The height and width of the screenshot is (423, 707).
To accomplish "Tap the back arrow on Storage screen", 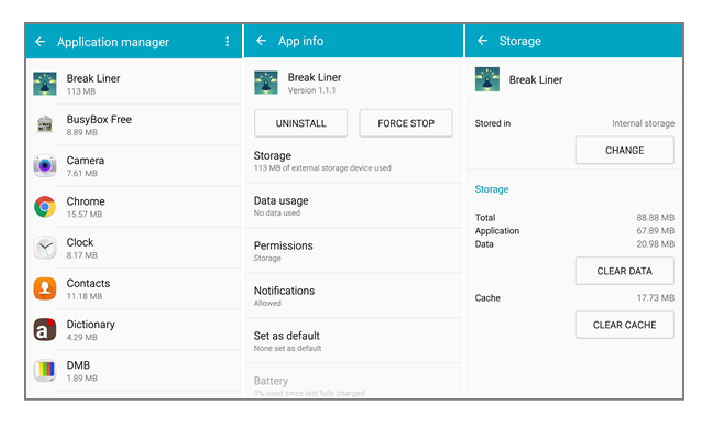I will pos(482,41).
